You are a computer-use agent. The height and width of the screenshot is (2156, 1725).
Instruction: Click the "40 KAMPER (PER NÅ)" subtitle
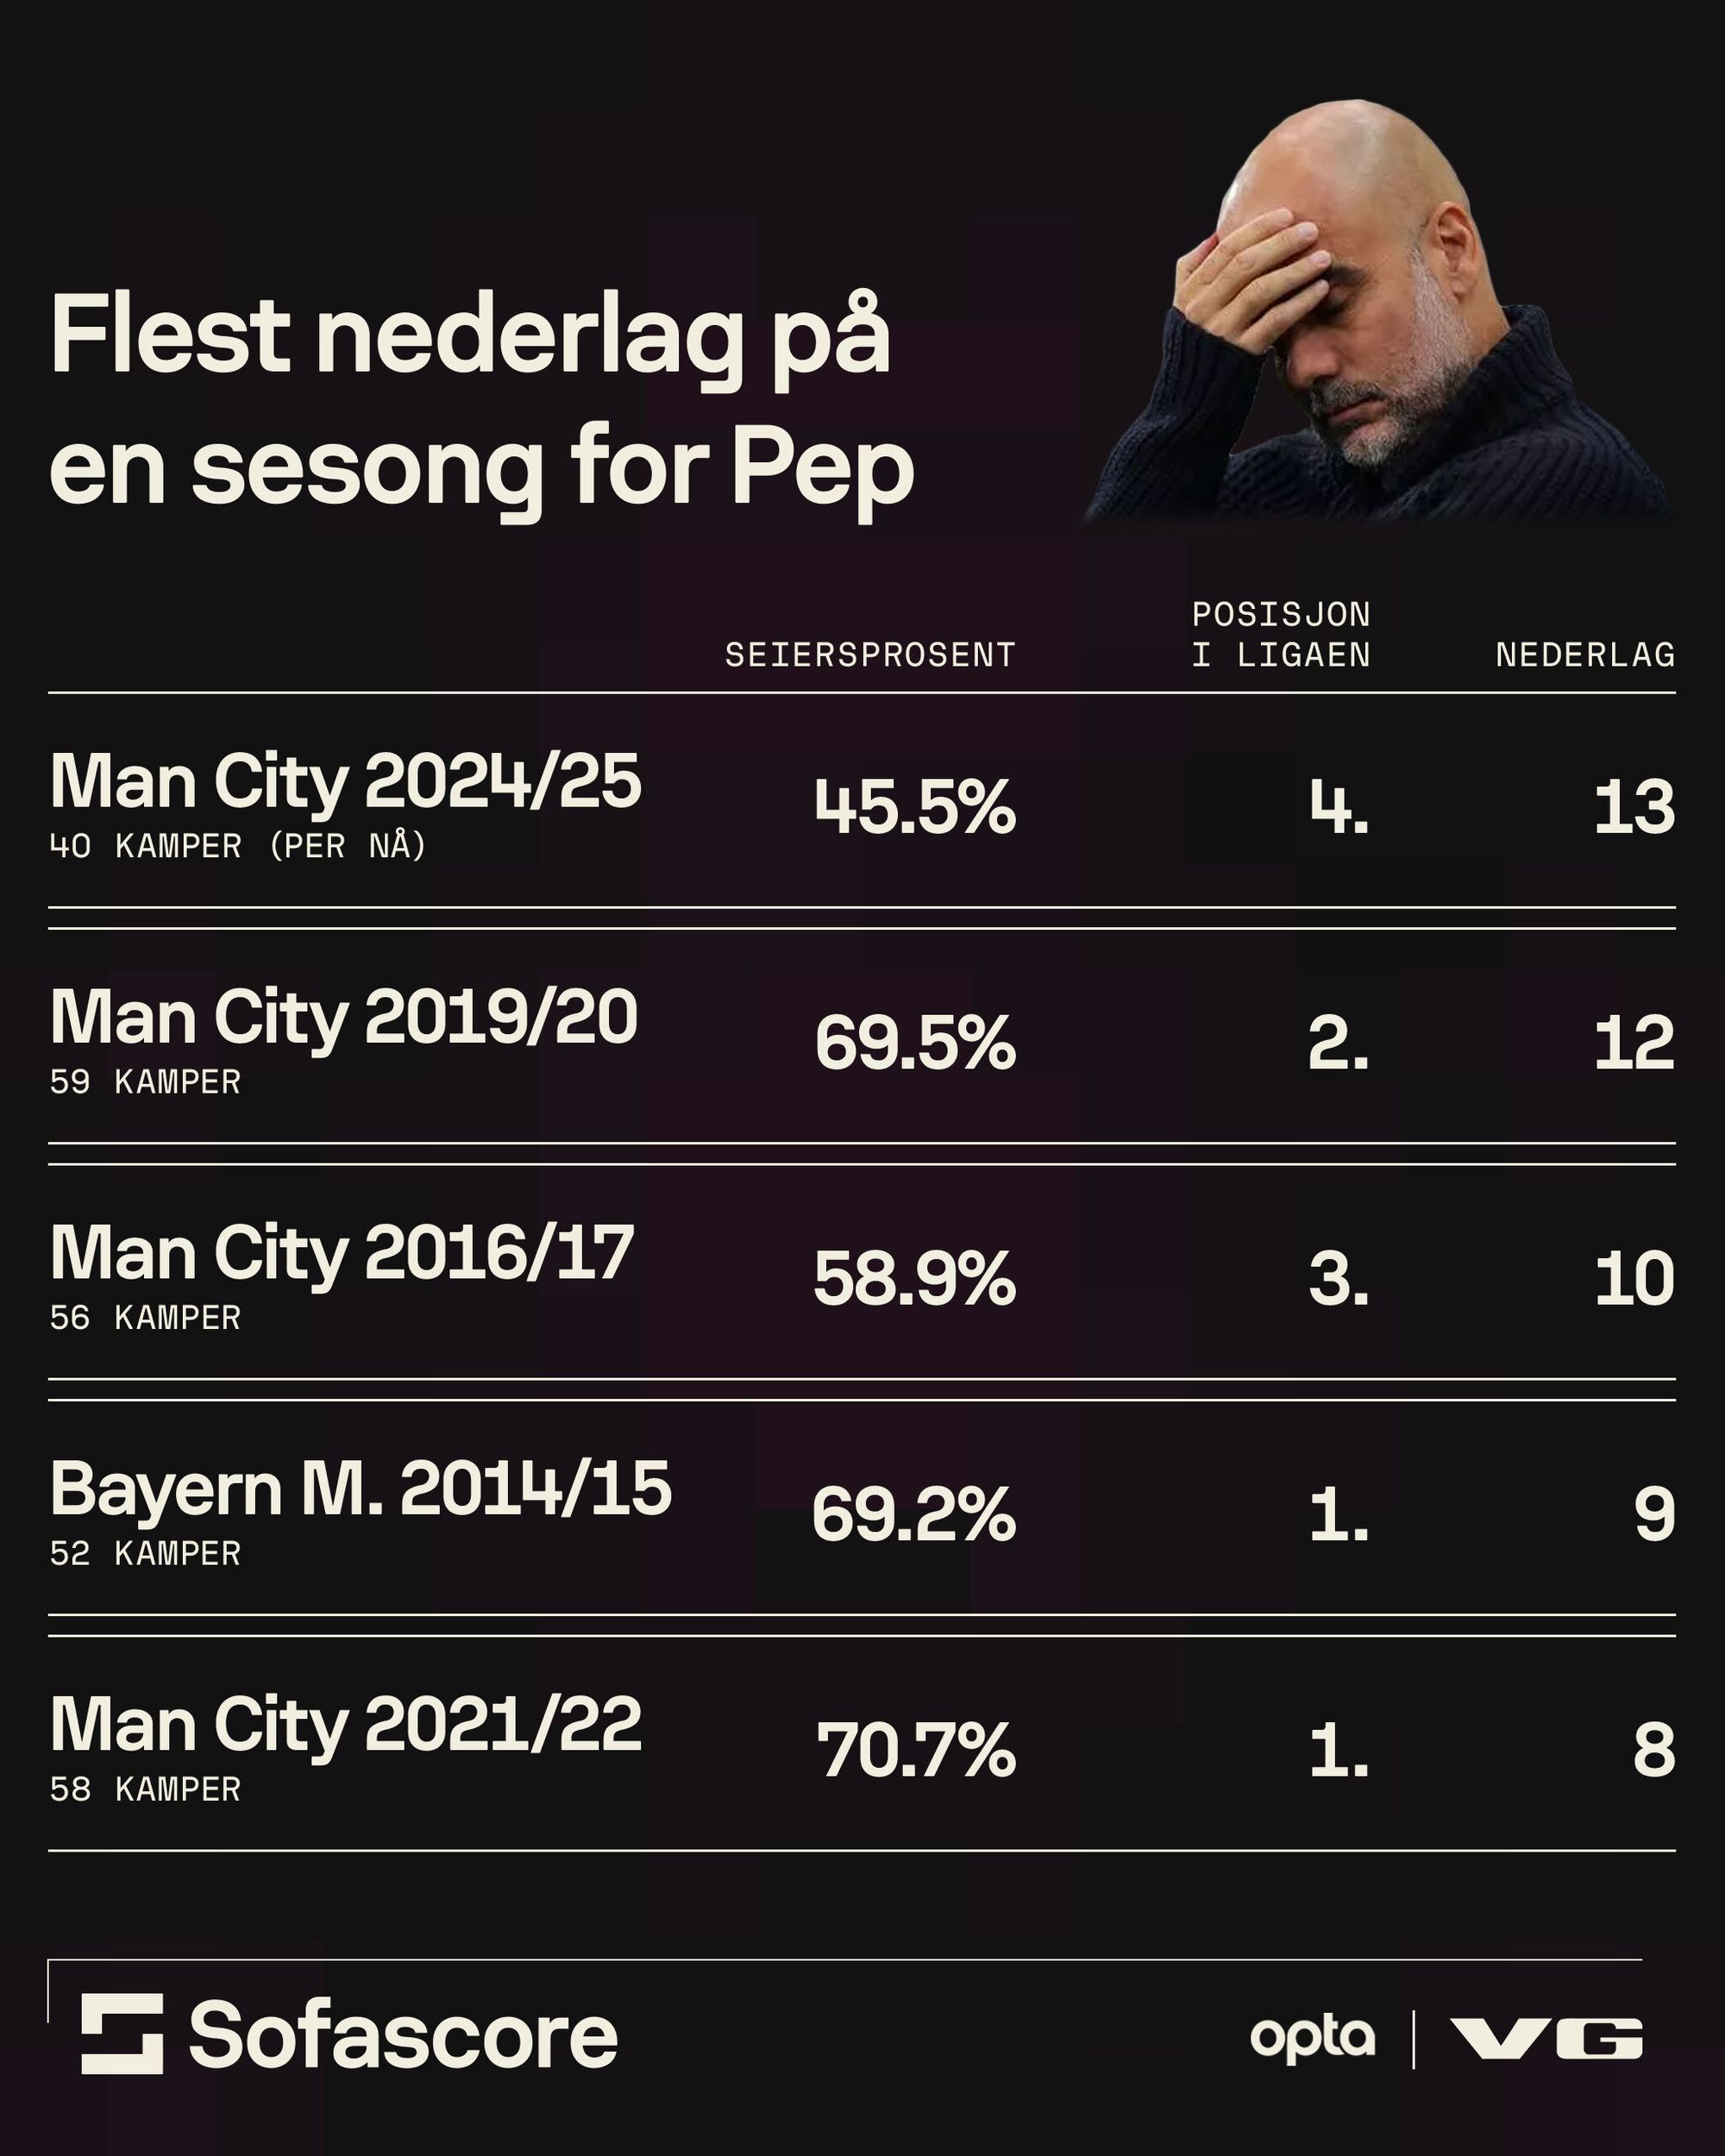click(x=238, y=847)
